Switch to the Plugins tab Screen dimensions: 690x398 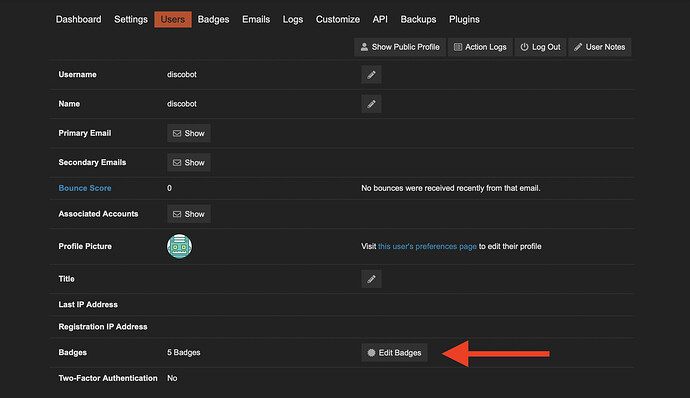464,19
